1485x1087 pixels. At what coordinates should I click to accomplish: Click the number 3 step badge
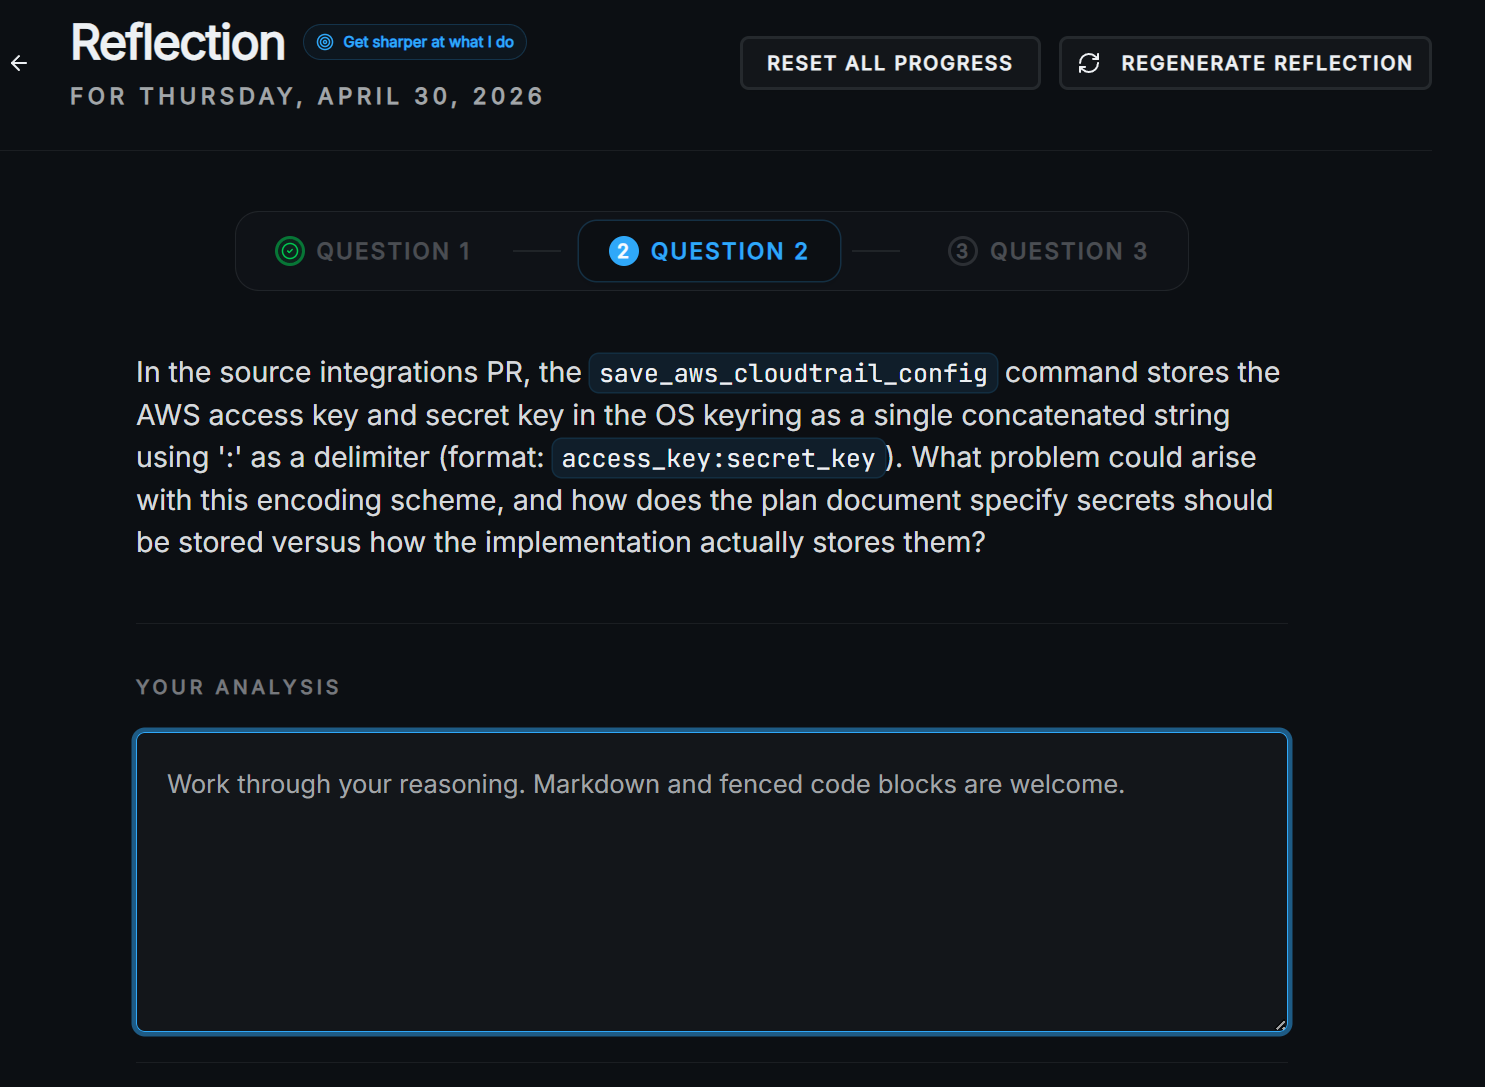pyautogui.click(x=962, y=251)
